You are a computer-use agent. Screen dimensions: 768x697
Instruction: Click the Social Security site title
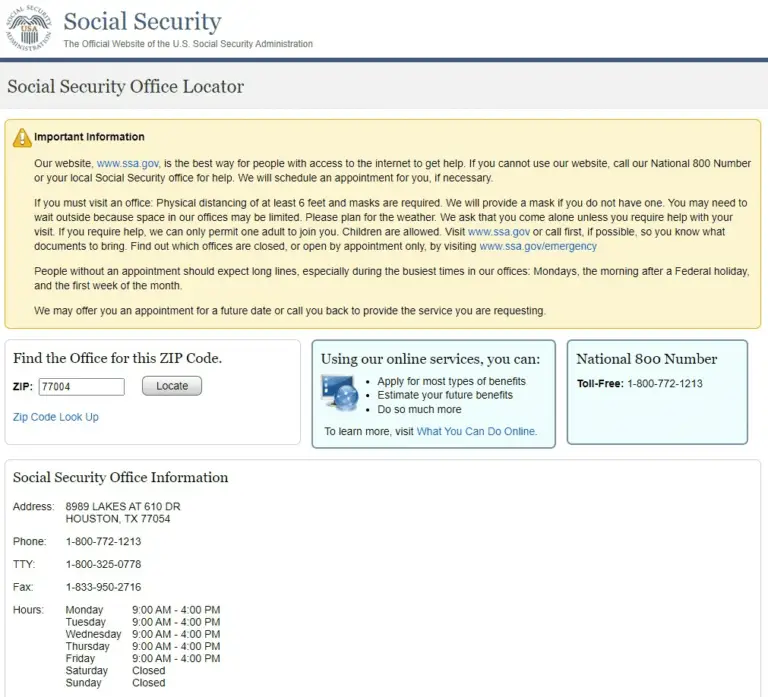click(x=143, y=22)
